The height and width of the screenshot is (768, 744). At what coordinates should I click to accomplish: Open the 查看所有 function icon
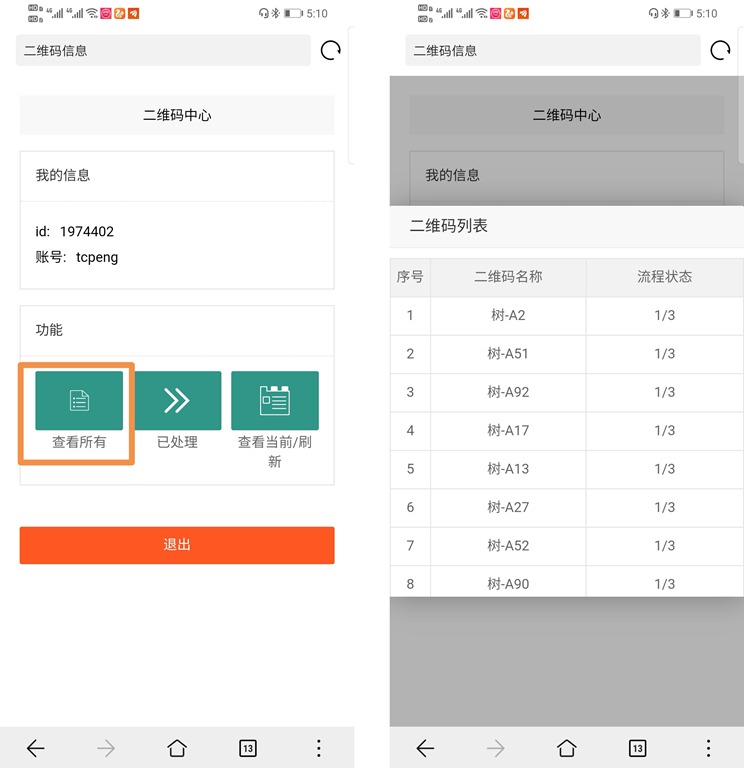pyautogui.click(x=79, y=401)
